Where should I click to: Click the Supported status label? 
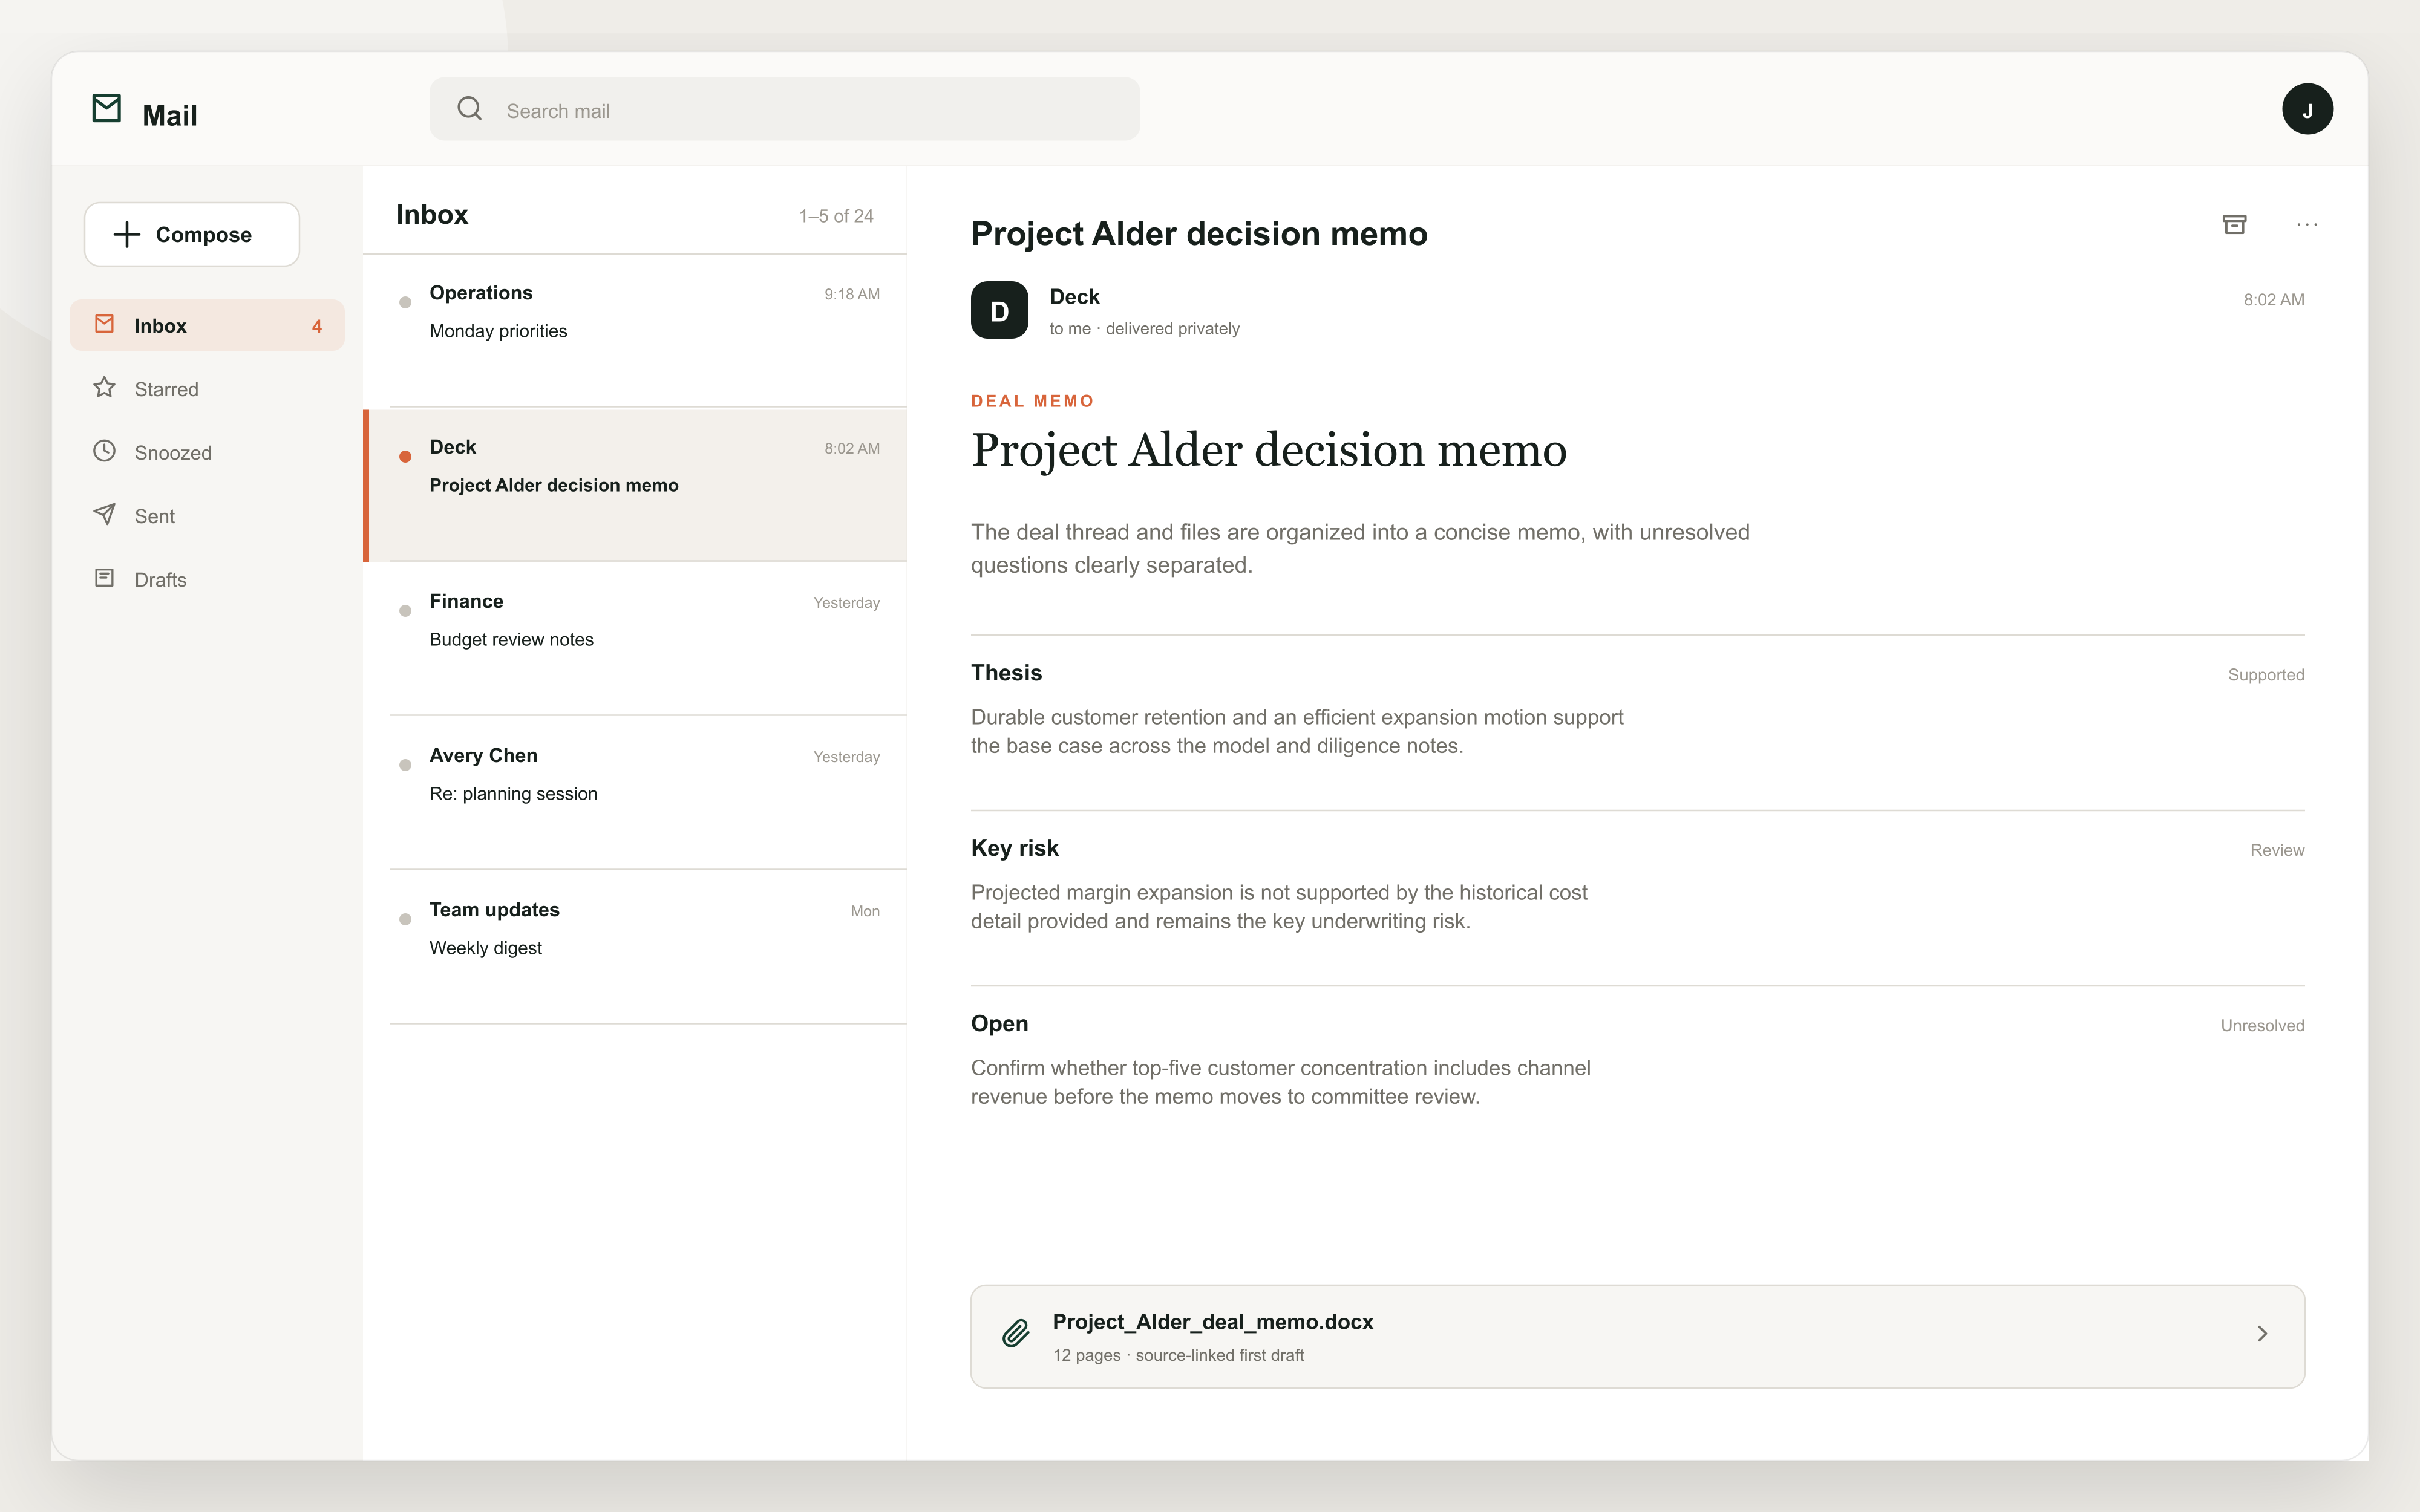coord(2265,675)
